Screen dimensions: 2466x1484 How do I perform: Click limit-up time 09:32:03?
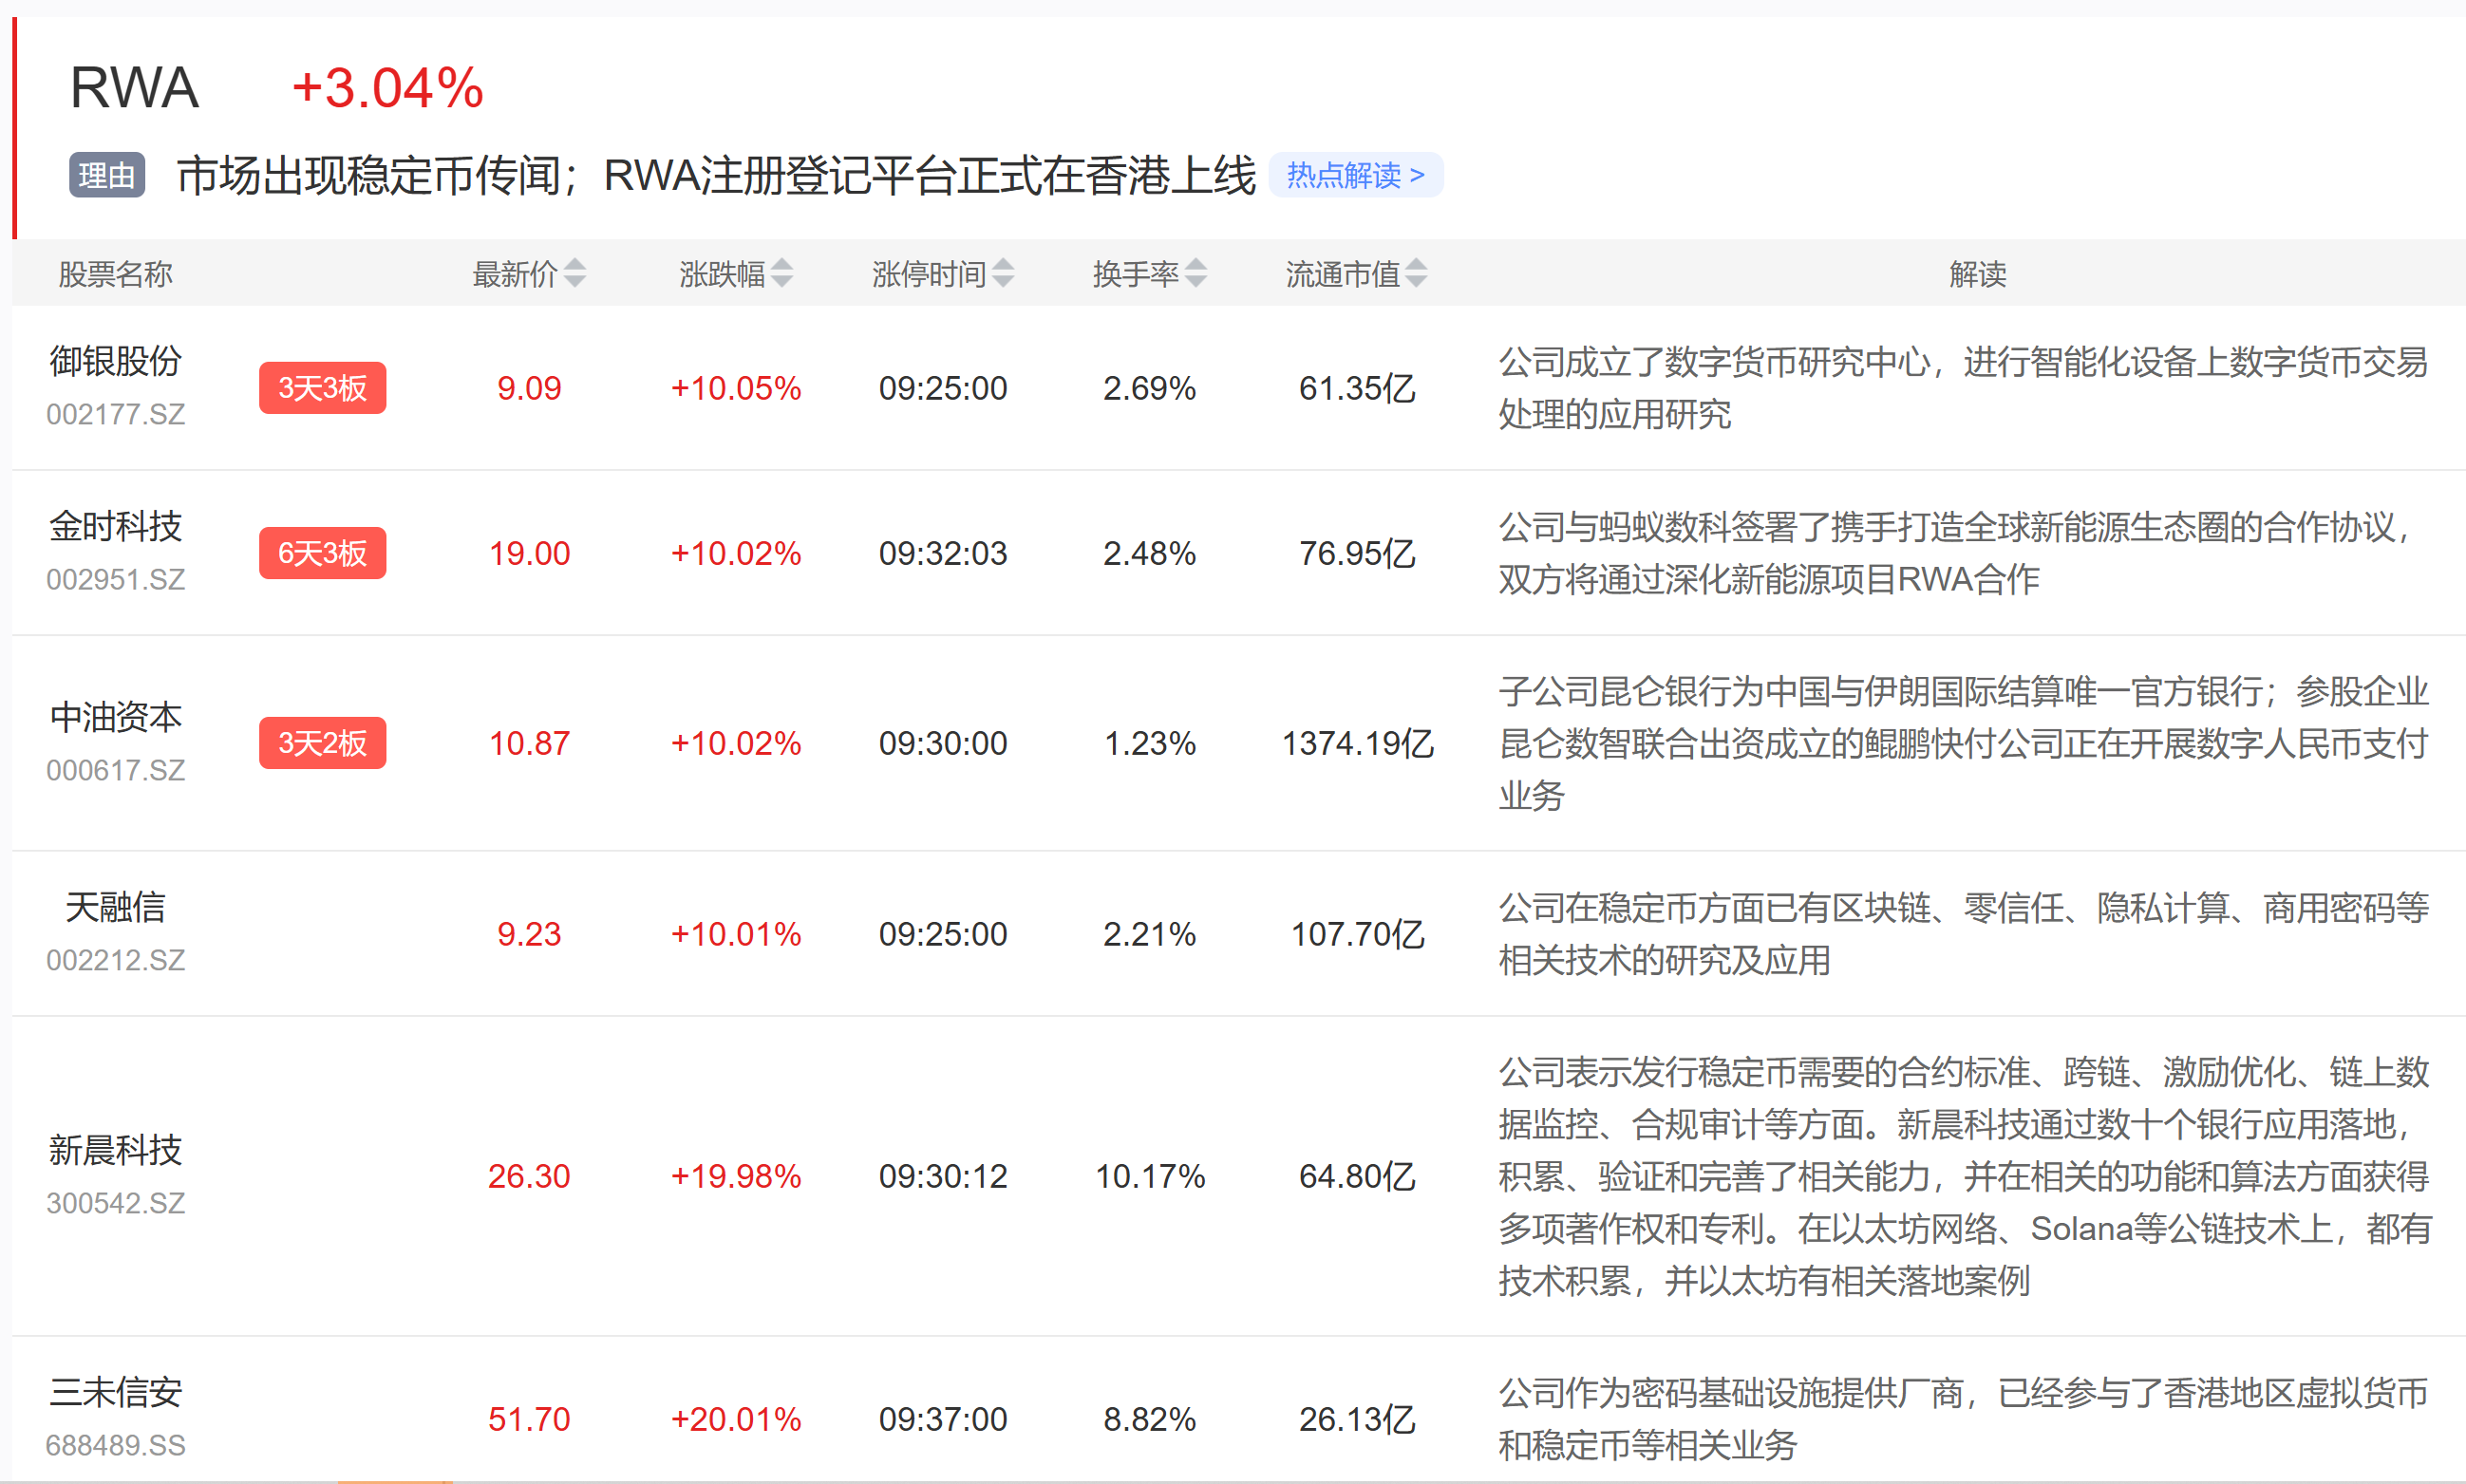click(943, 553)
